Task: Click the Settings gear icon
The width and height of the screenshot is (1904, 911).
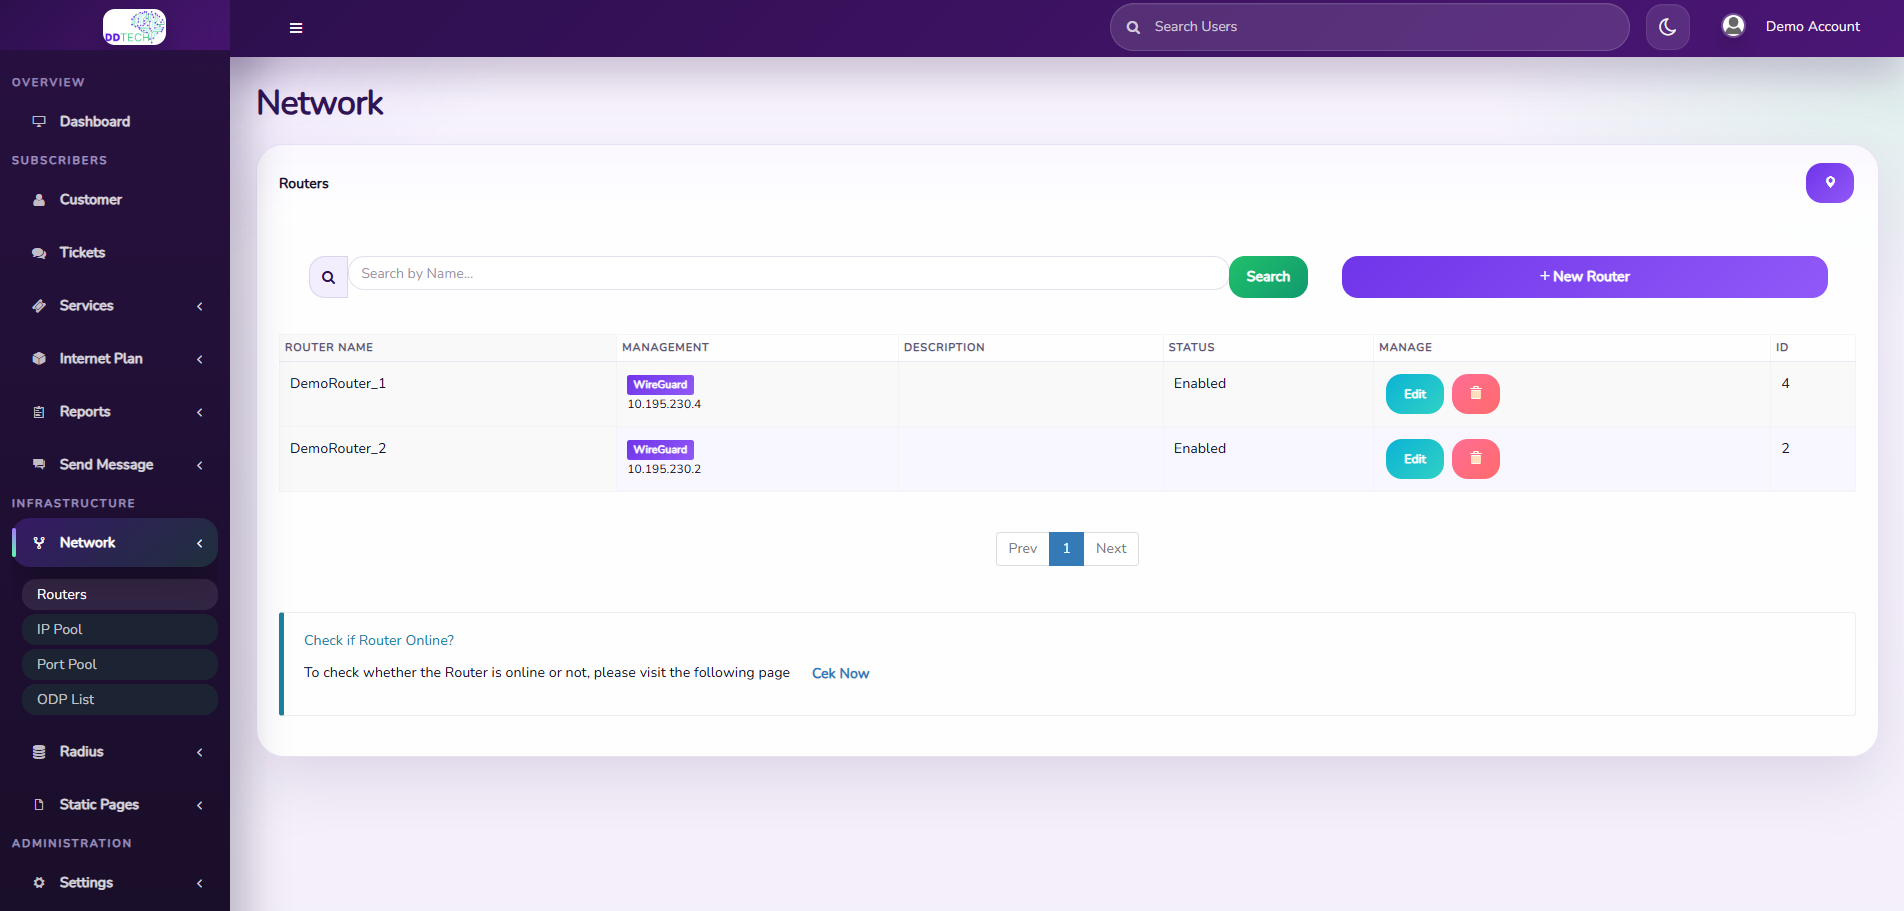Action: pos(38,883)
